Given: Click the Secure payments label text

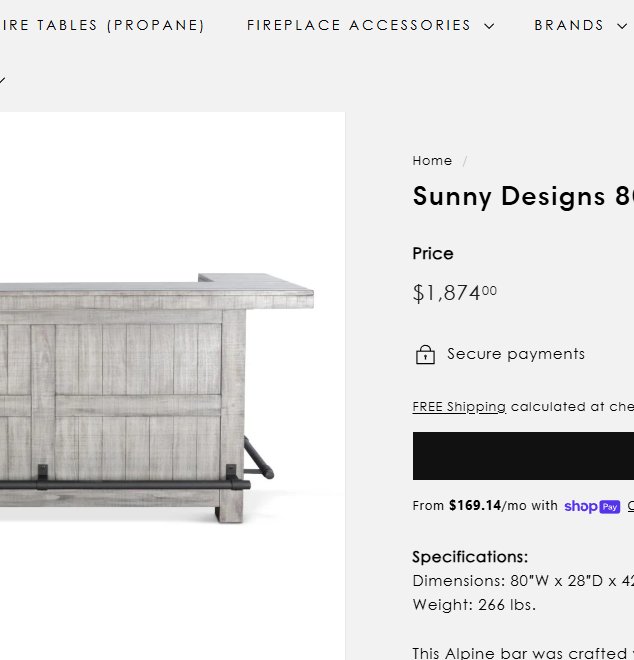Looking at the screenshot, I should point(516,354).
